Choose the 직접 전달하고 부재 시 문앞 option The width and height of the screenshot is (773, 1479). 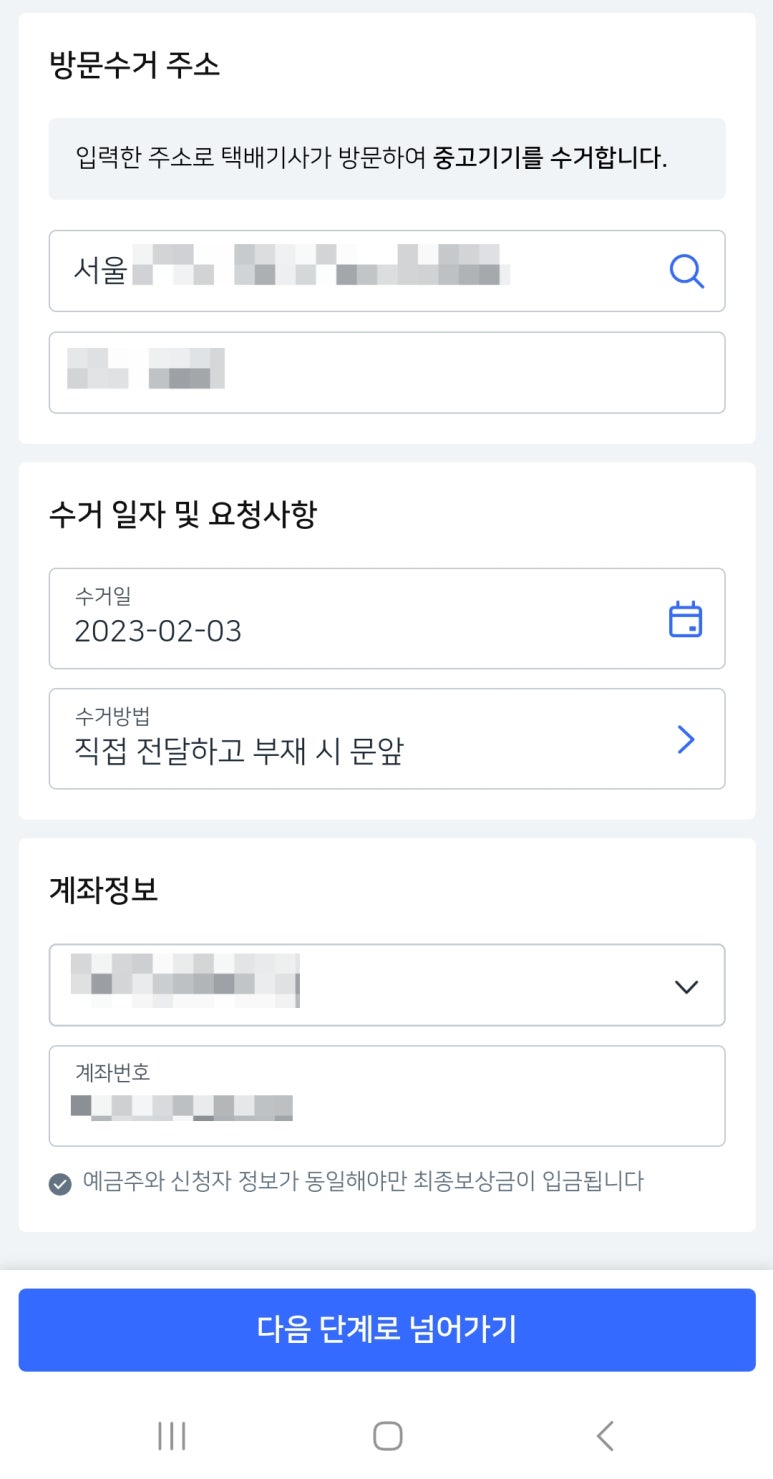240,751
